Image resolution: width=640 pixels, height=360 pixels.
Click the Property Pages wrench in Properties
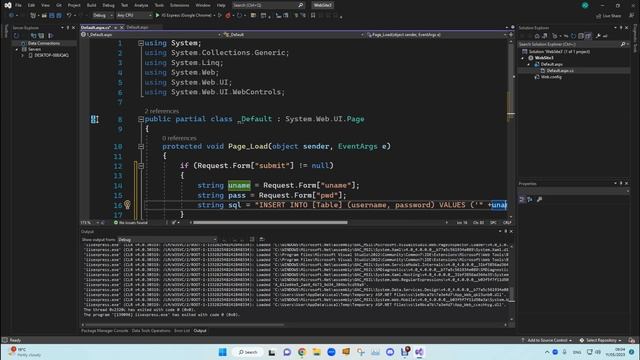[540, 200]
